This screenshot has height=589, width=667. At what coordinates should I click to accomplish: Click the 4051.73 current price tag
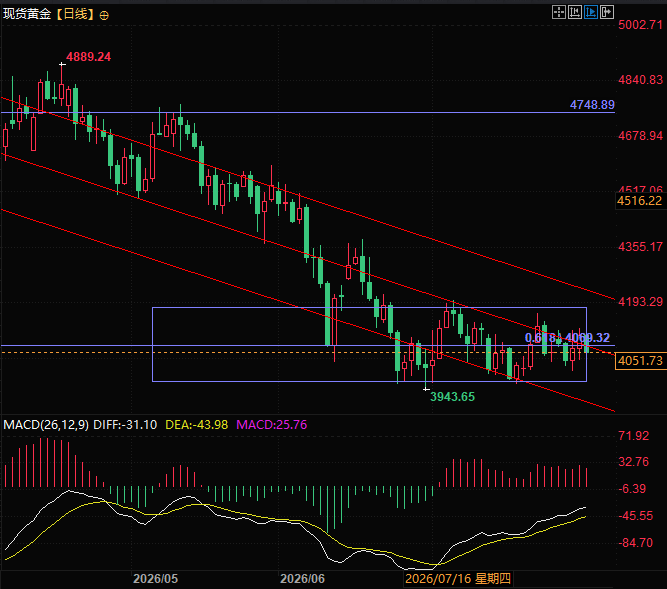(x=640, y=361)
